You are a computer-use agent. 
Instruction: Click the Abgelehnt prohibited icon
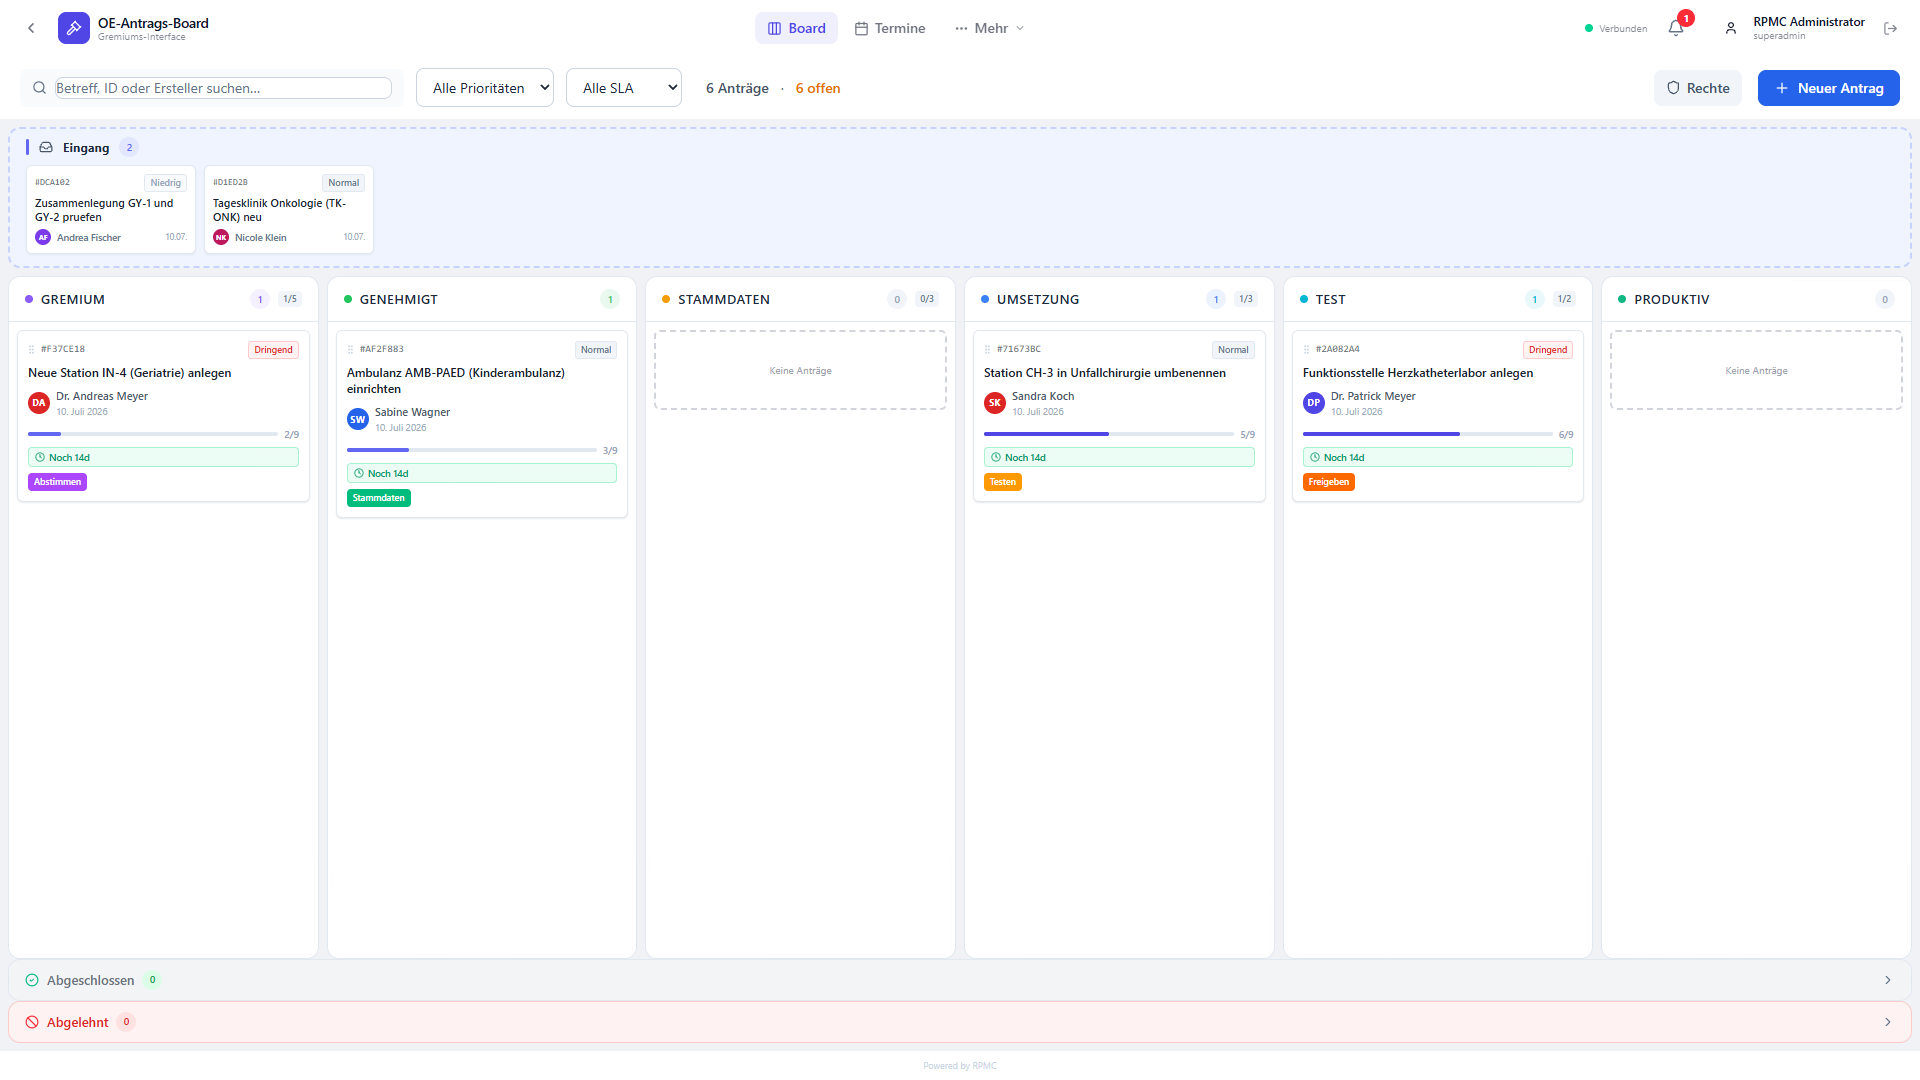tap(32, 1022)
